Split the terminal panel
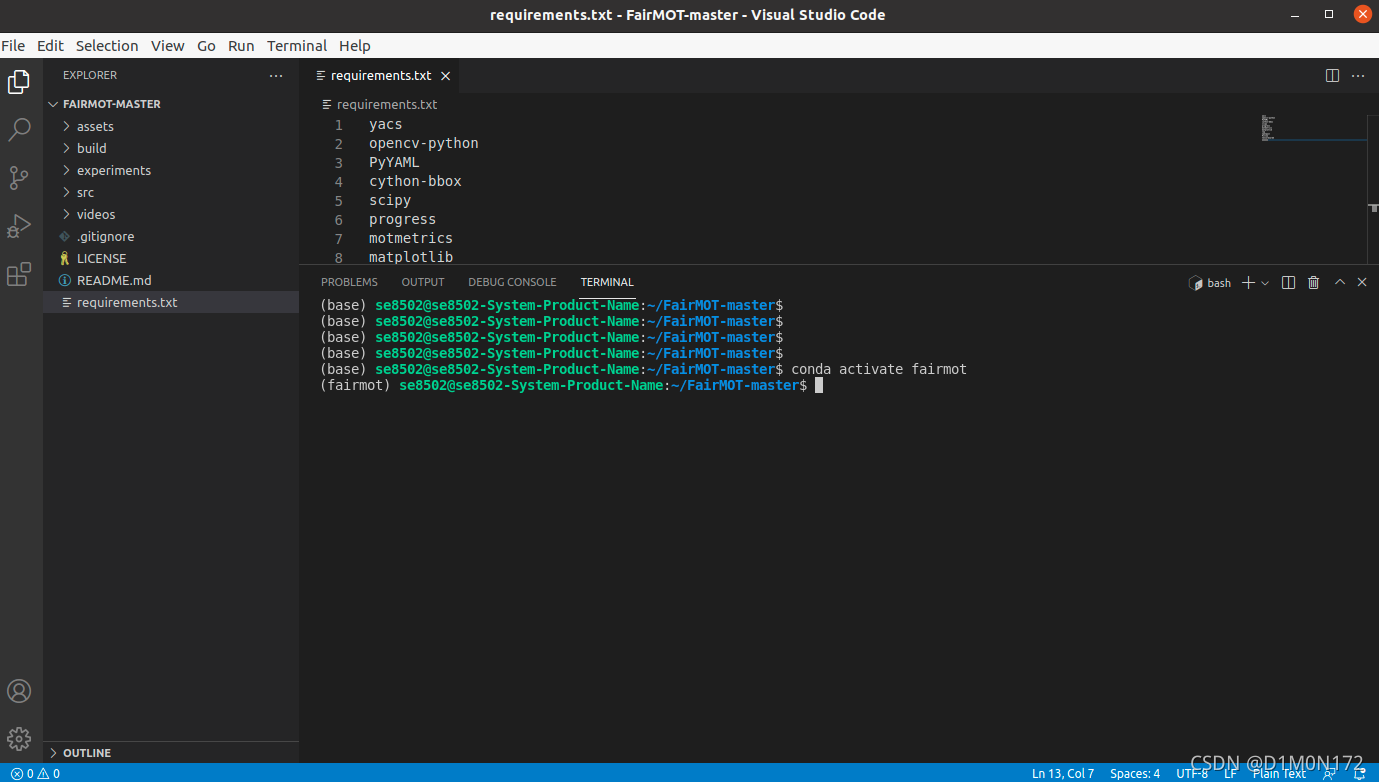Screen dimensions: 1379x782 pyautogui.click(x=1288, y=283)
